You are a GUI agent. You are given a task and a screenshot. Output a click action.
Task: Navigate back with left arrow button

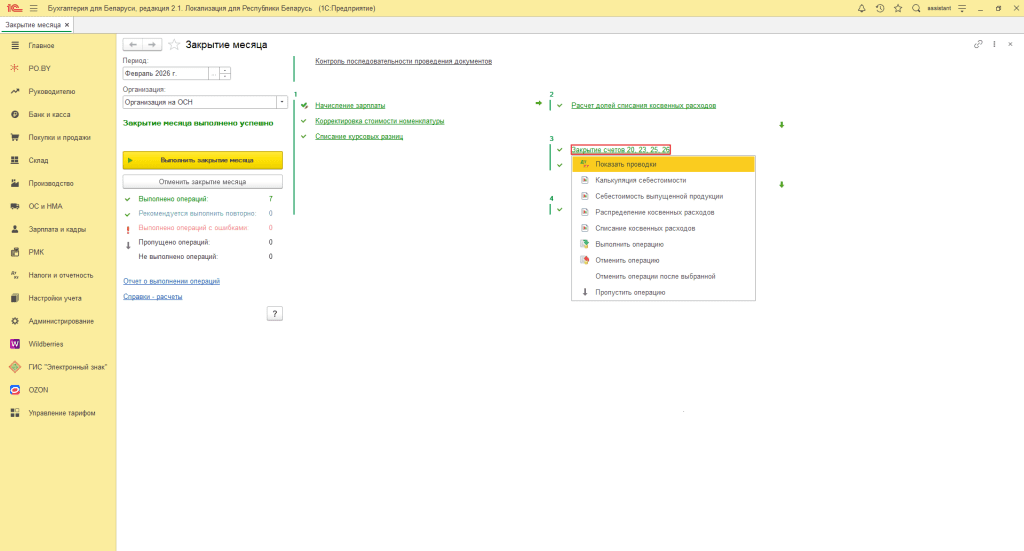coord(133,45)
